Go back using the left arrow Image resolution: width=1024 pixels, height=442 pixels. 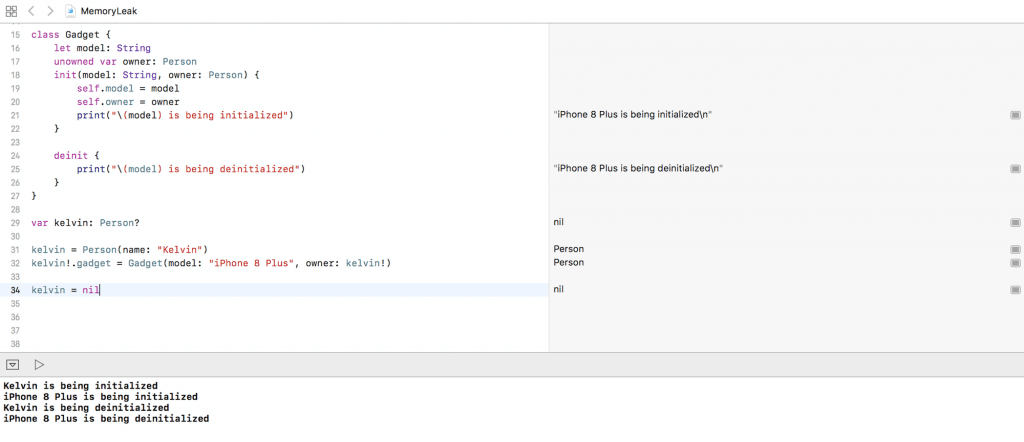click(31, 10)
